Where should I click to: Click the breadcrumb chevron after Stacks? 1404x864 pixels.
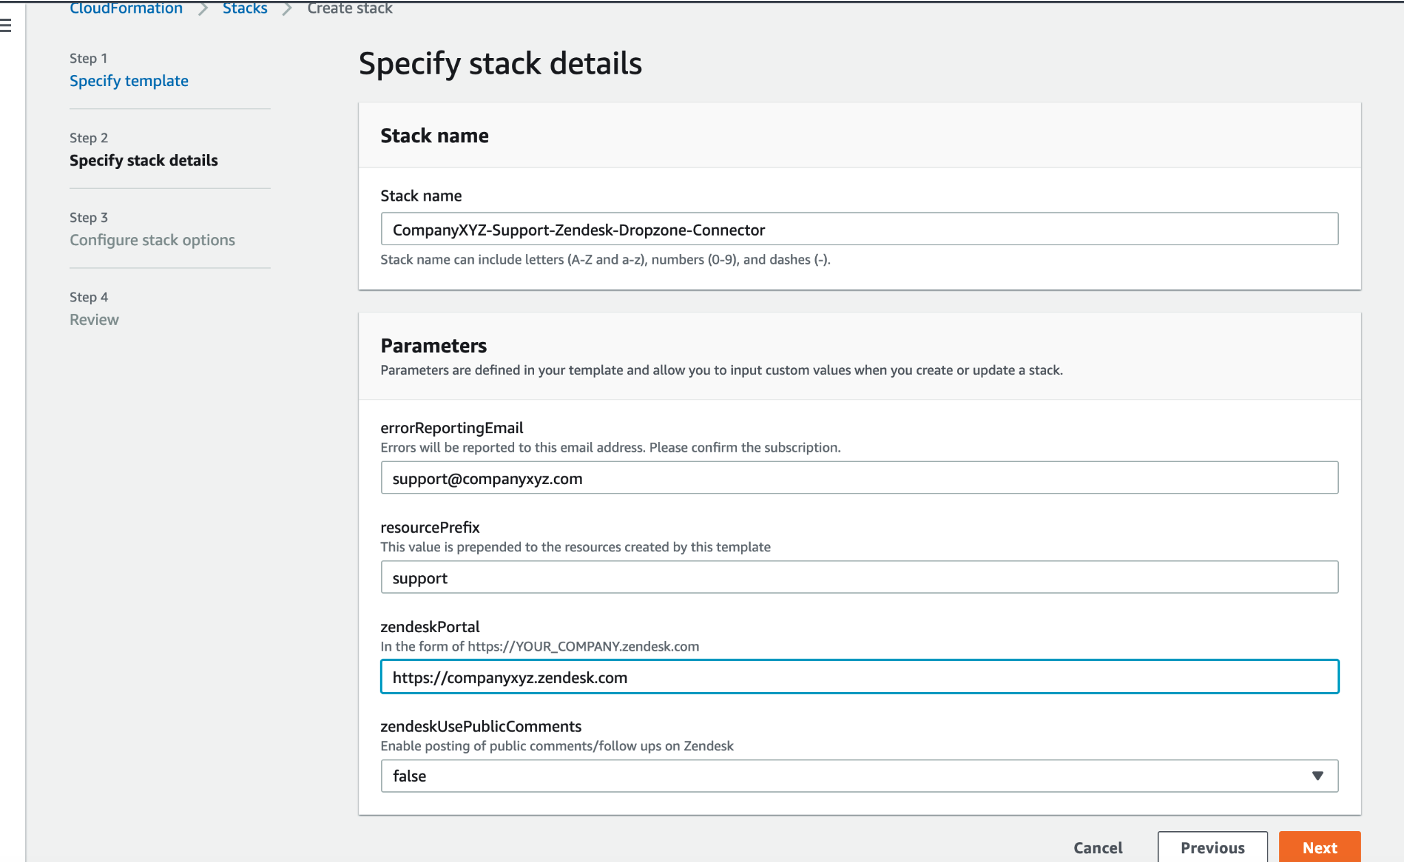[x=287, y=9]
